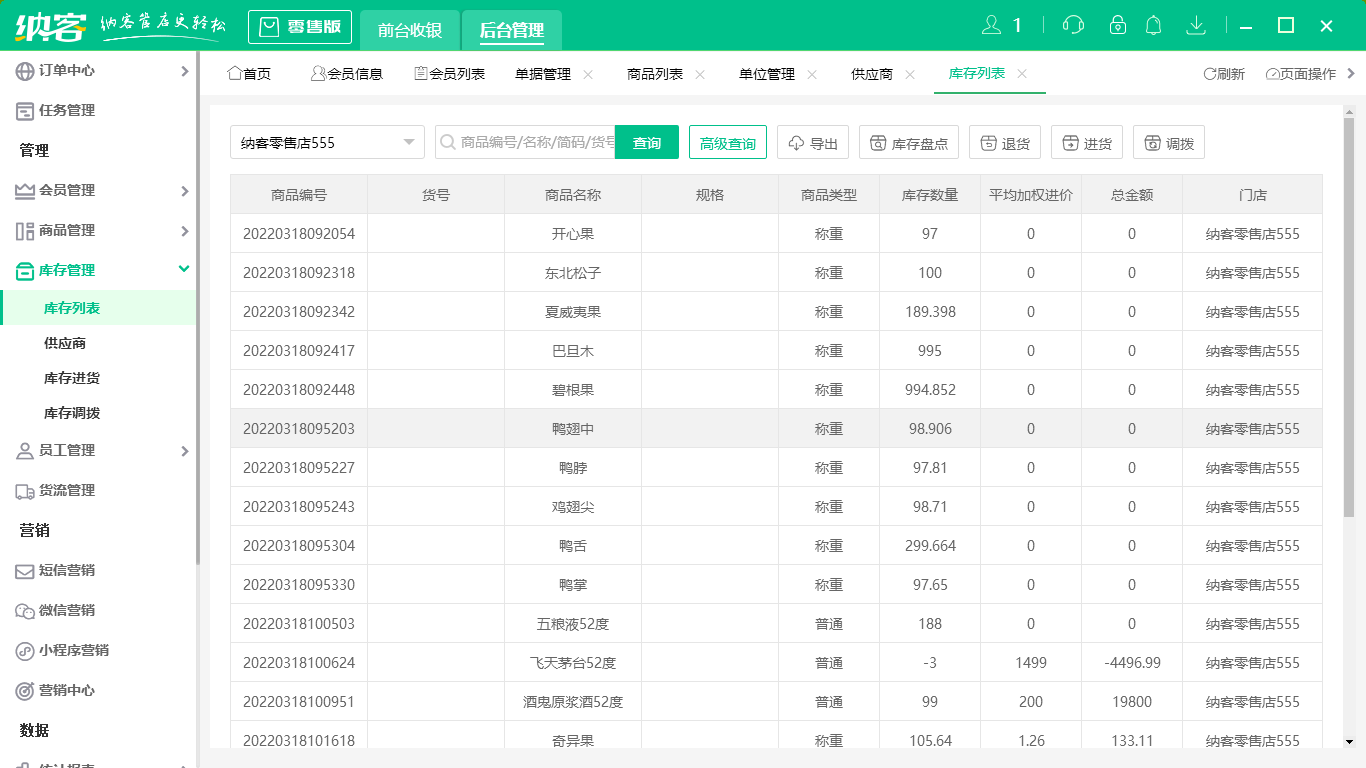Switch to the 前台收银 tab
The image size is (1366, 768).
410,30
